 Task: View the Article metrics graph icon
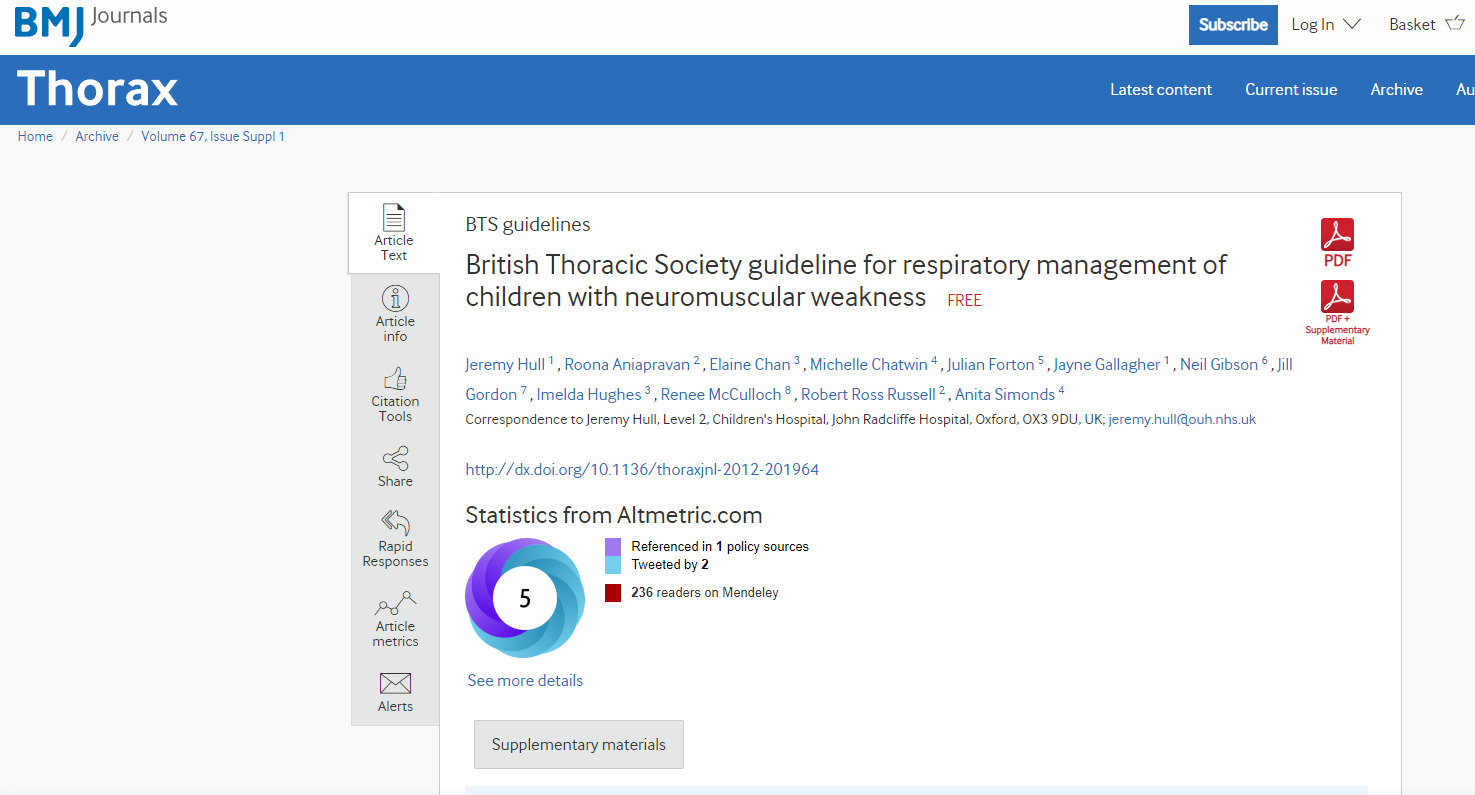[x=395, y=604]
